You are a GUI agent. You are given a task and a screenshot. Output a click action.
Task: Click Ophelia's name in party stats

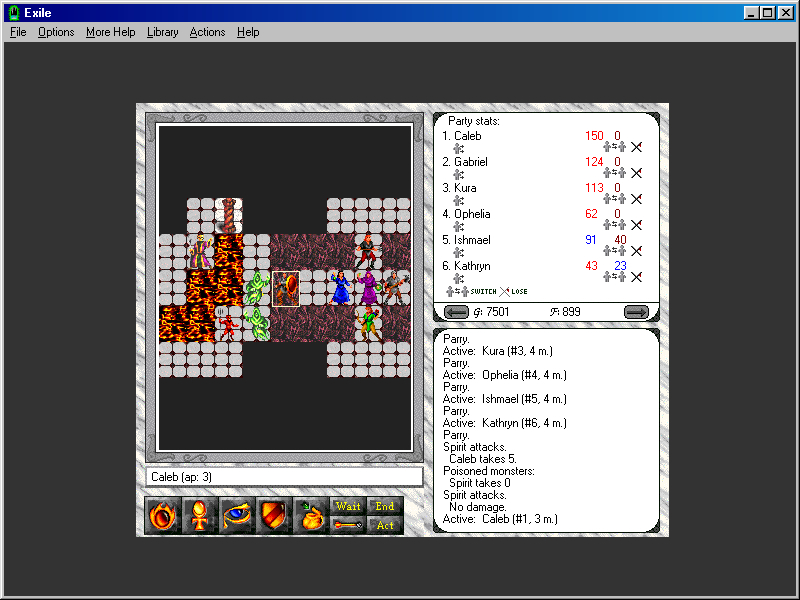tap(472, 214)
